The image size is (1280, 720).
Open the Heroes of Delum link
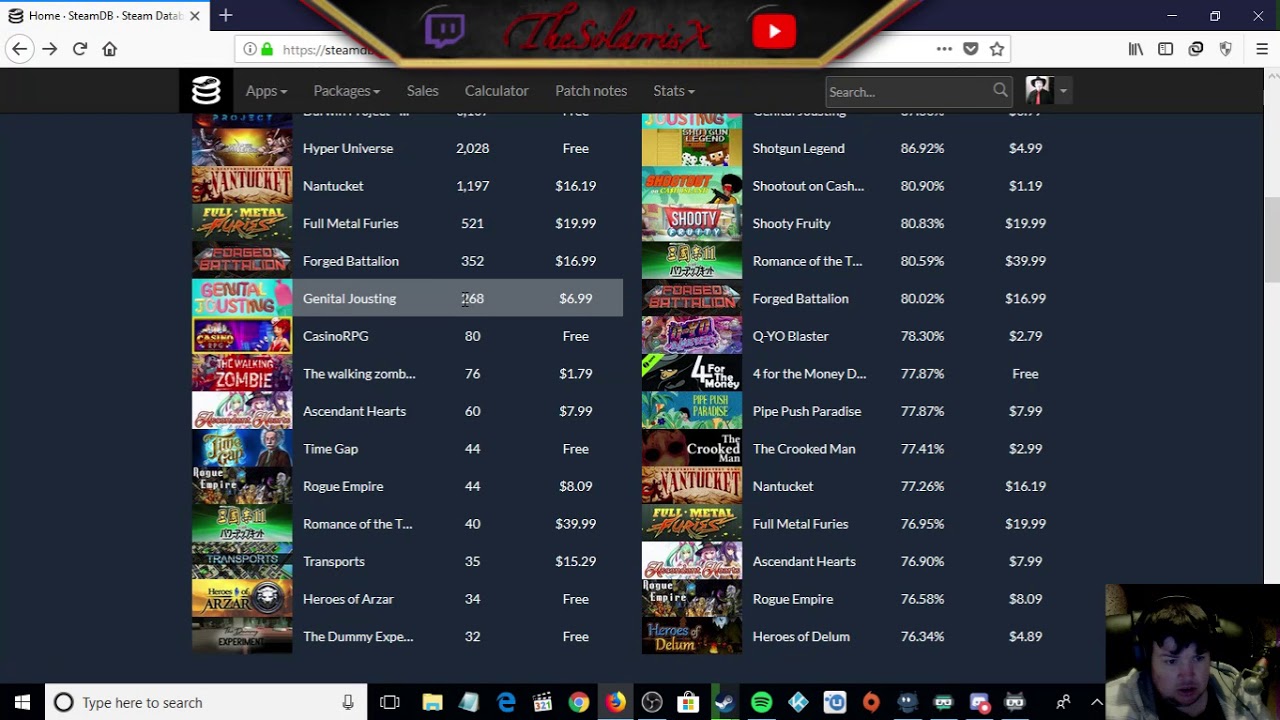click(801, 636)
